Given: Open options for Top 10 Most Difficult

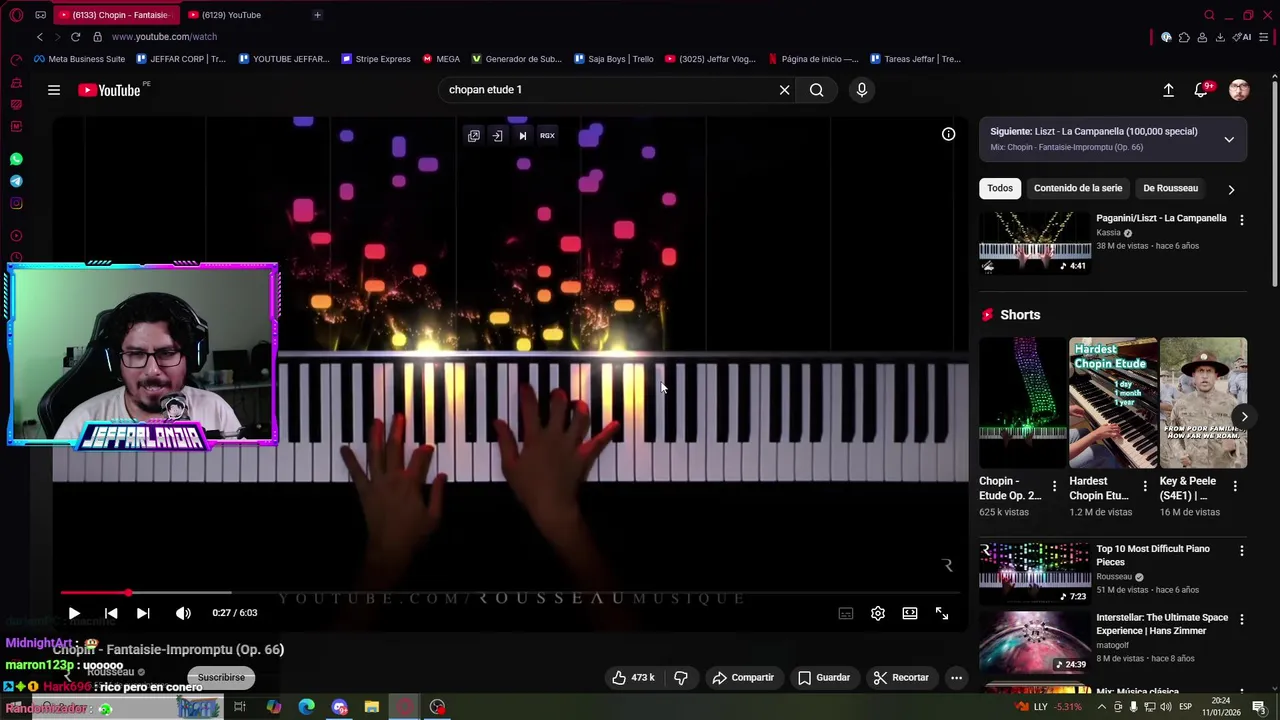Looking at the screenshot, I should pyautogui.click(x=1242, y=550).
